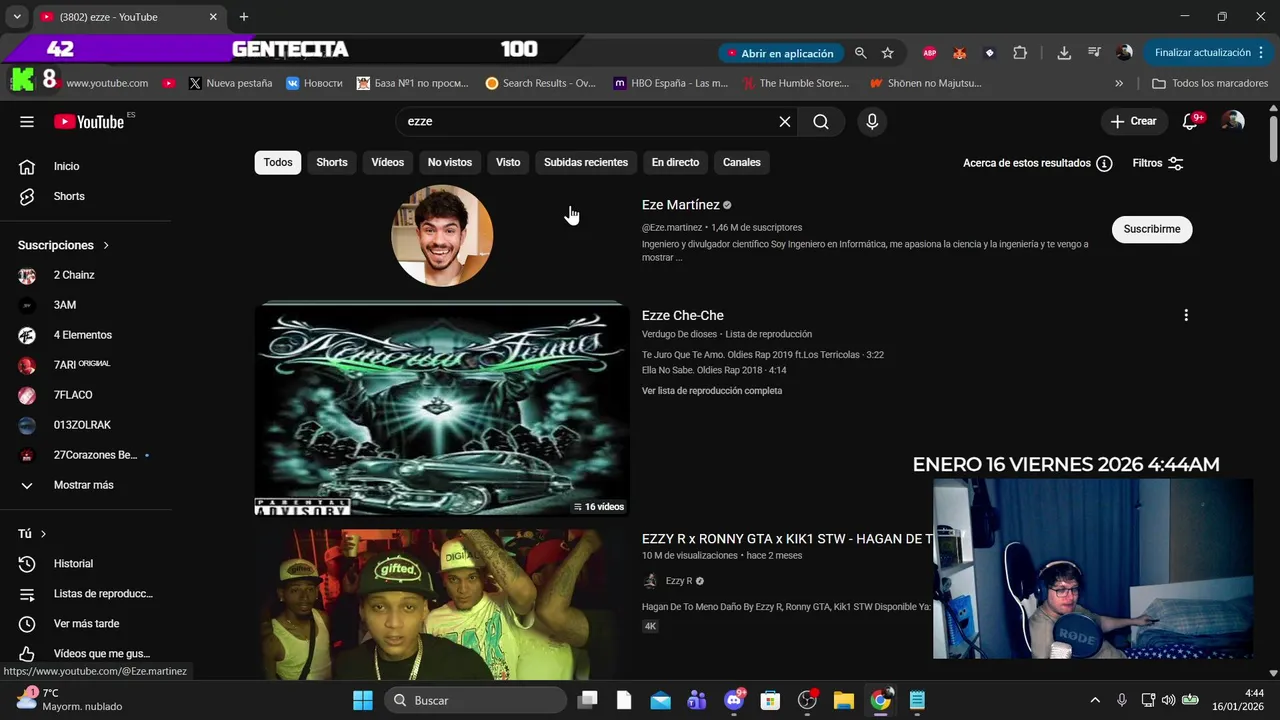Open the YouTube notifications bell

[x=1190, y=121]
